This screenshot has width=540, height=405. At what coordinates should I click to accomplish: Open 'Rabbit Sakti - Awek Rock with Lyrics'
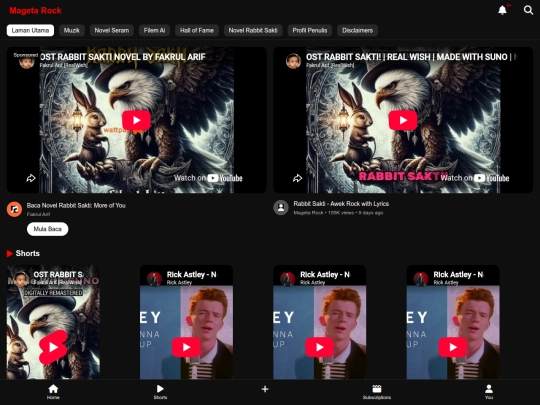[341, 204]
